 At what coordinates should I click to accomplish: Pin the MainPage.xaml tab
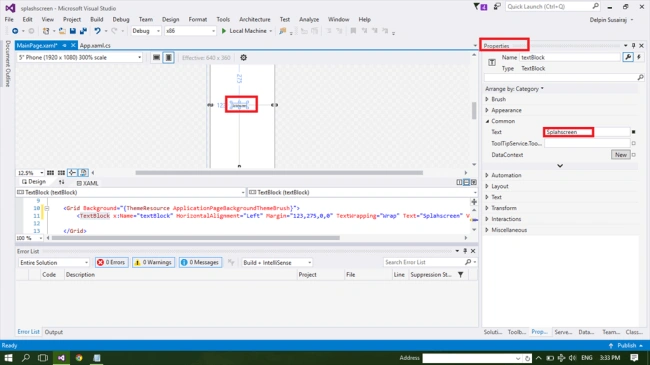pos(64,45)
